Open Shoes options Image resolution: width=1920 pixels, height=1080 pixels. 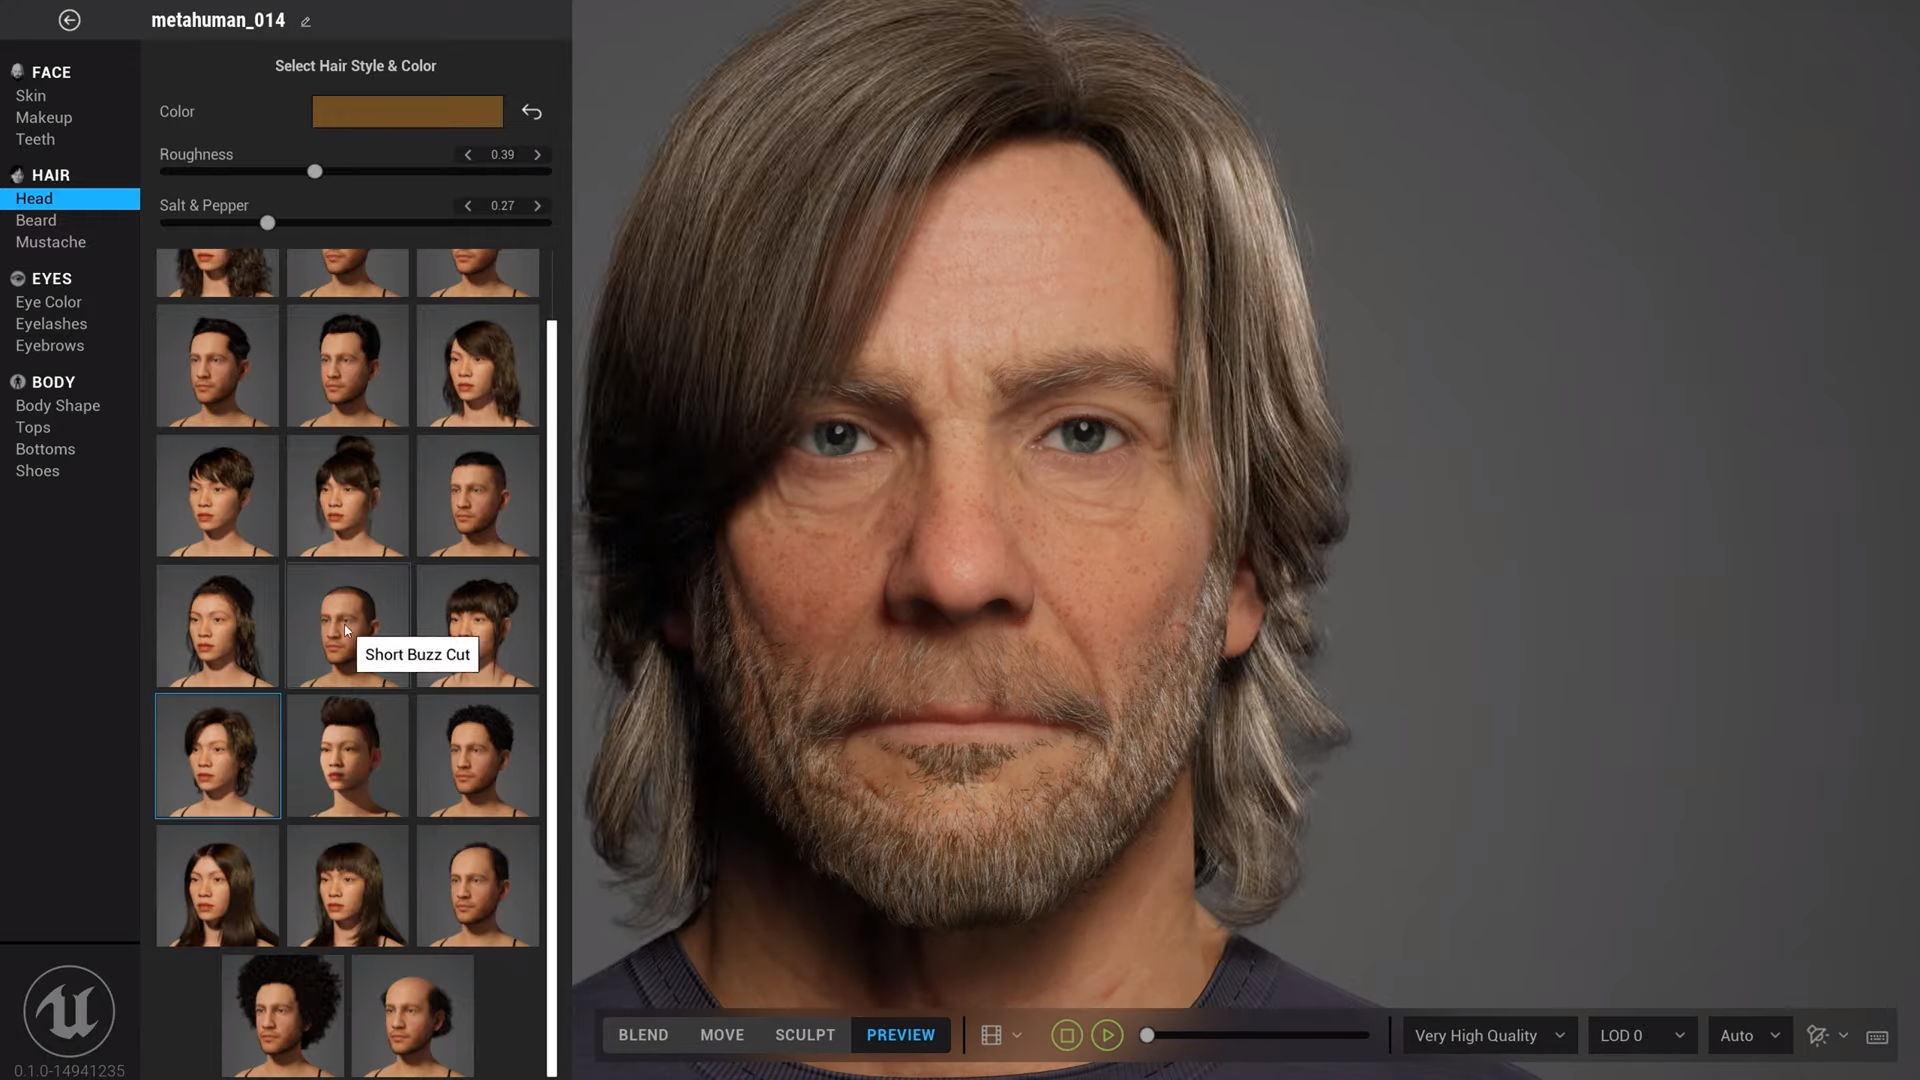37,471
